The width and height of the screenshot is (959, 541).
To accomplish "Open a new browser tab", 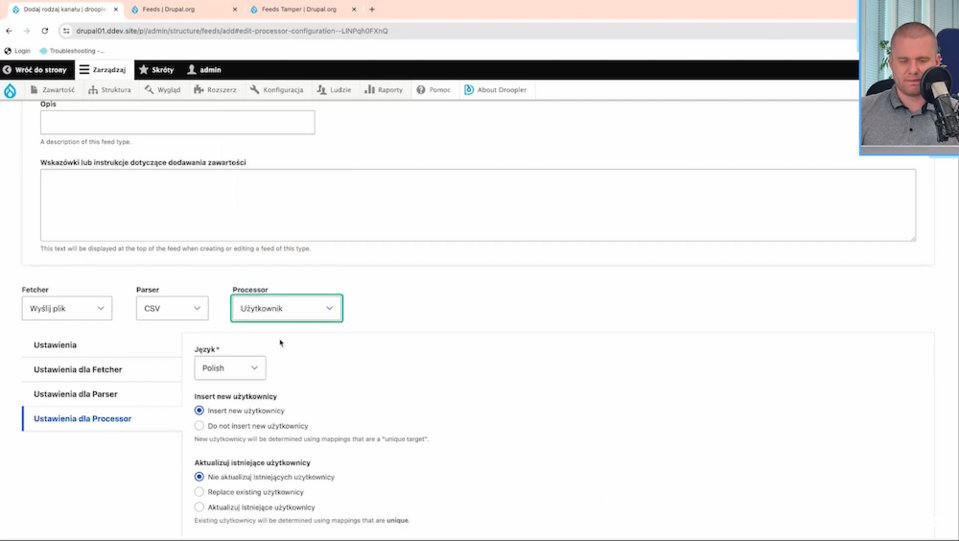I will 372,9.
